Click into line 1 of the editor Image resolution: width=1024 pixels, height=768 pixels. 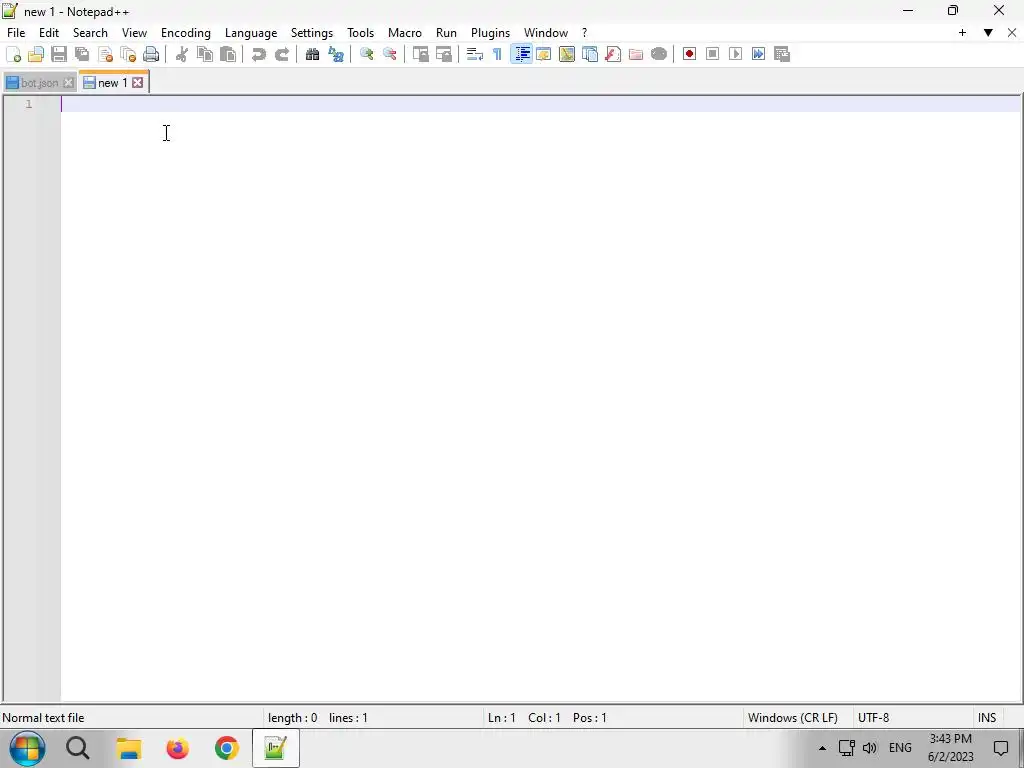click(x=541, y=104)
